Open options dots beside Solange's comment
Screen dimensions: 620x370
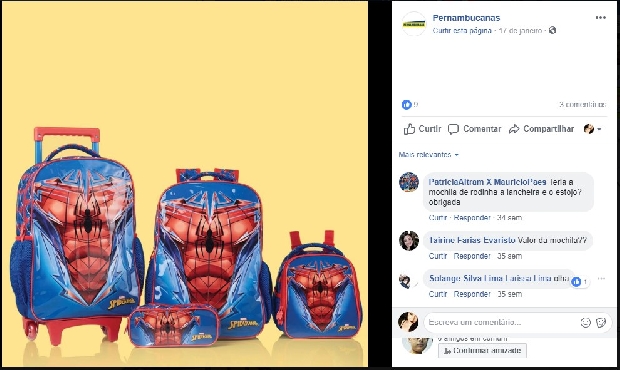tap(601, 279)
